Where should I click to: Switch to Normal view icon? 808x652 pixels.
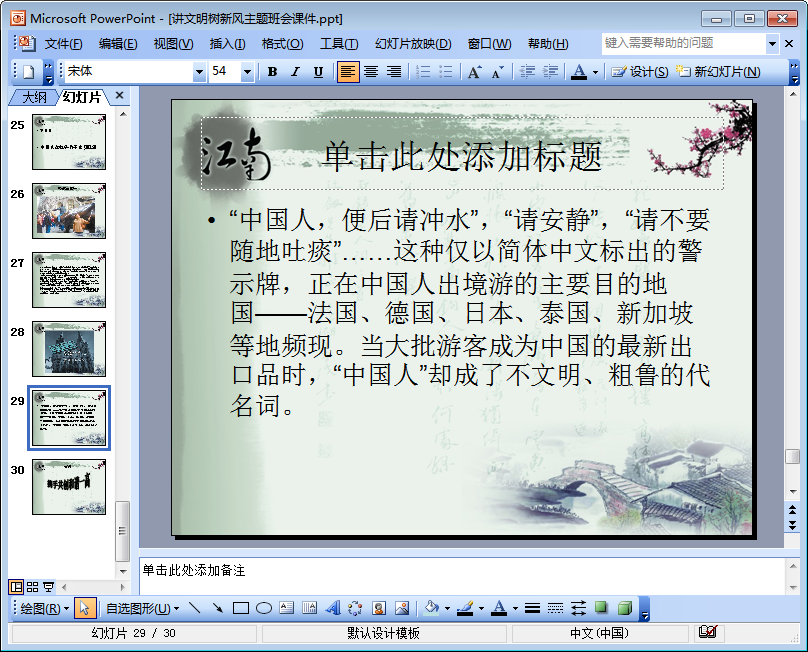pos(16,587)
